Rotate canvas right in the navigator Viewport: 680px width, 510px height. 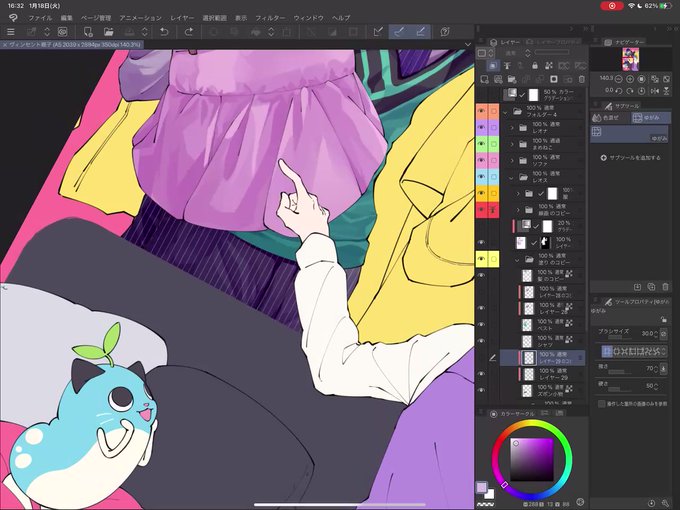click(630, 91)
